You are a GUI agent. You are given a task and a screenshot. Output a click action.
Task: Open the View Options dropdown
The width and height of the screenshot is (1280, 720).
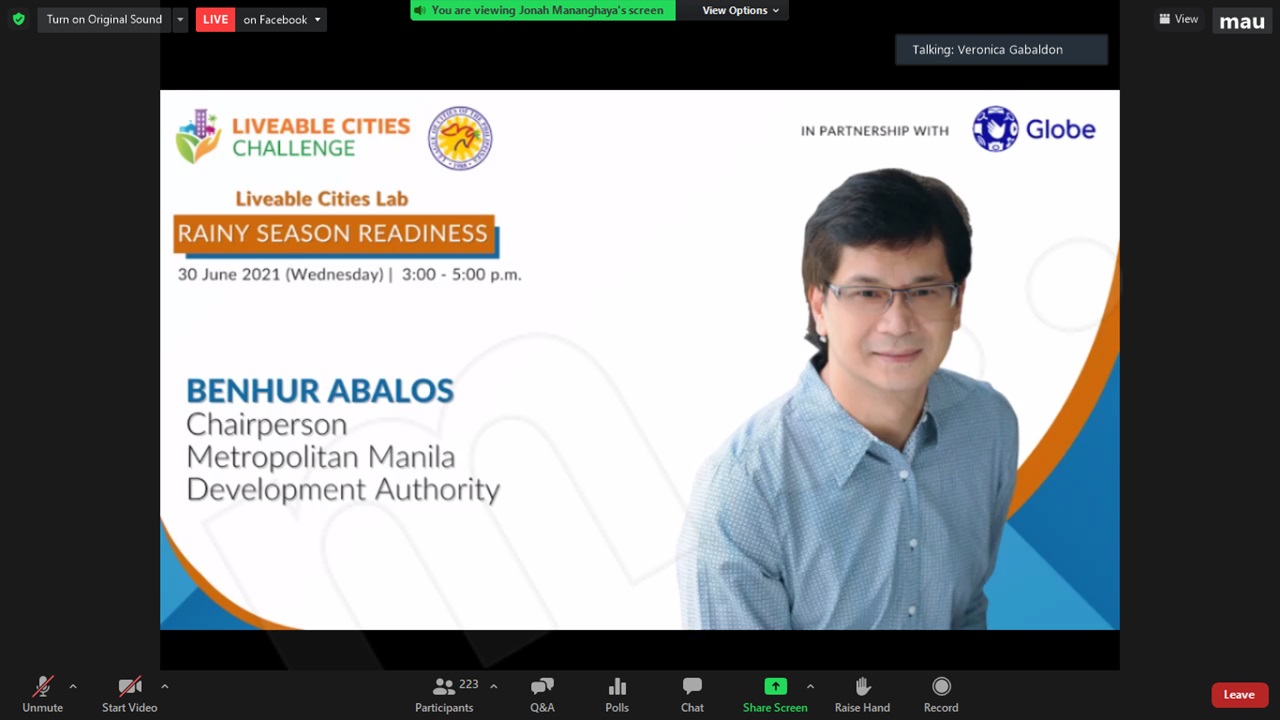pos(740,10)
